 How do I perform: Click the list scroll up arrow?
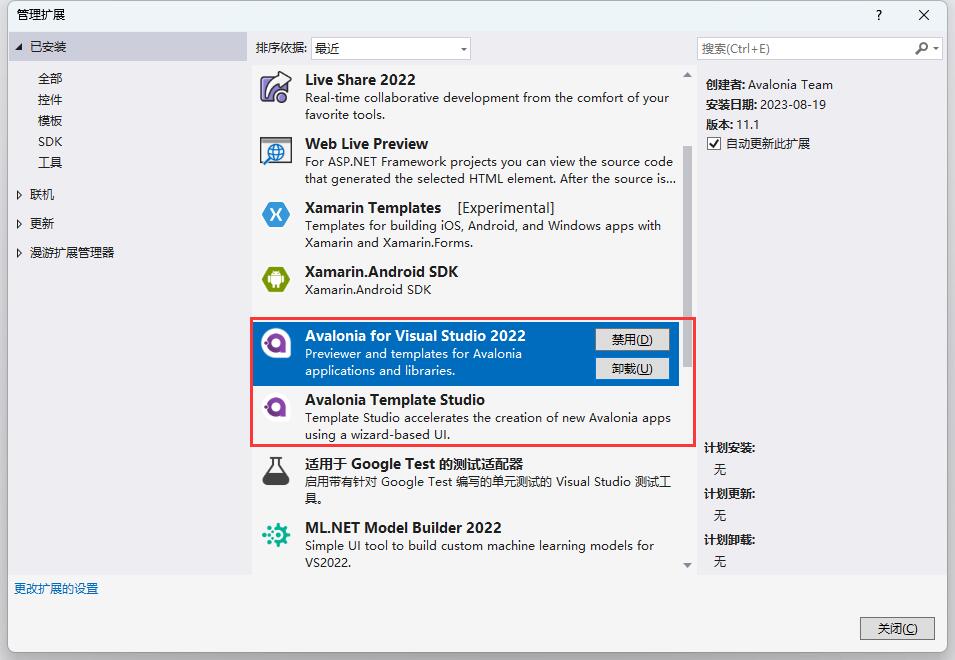[687, 75]
